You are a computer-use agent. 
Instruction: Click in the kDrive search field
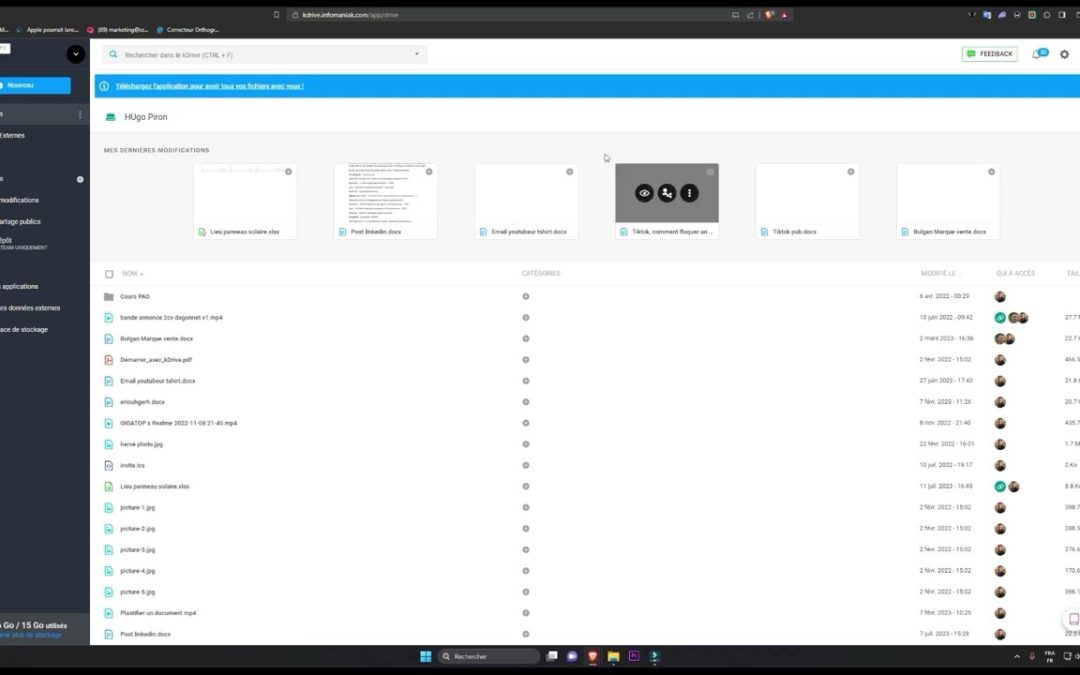(x=264, y=54)
